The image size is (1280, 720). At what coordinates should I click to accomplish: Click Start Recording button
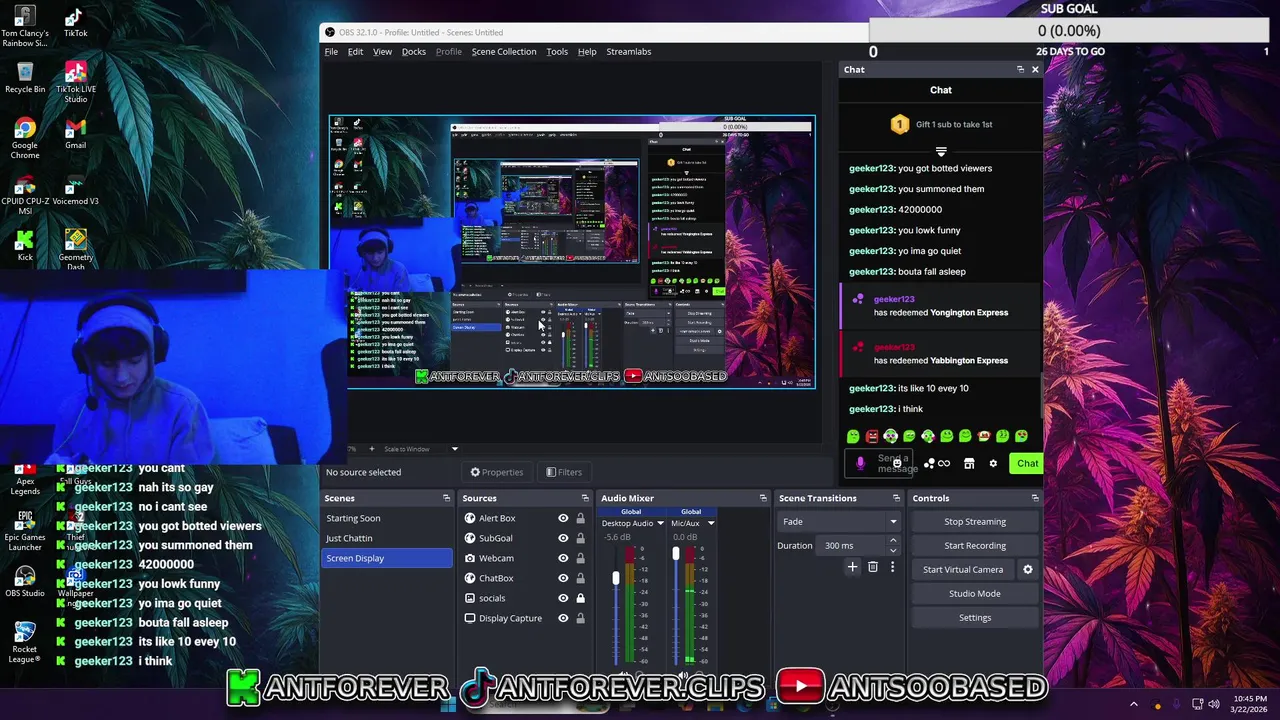pos(975,545)
